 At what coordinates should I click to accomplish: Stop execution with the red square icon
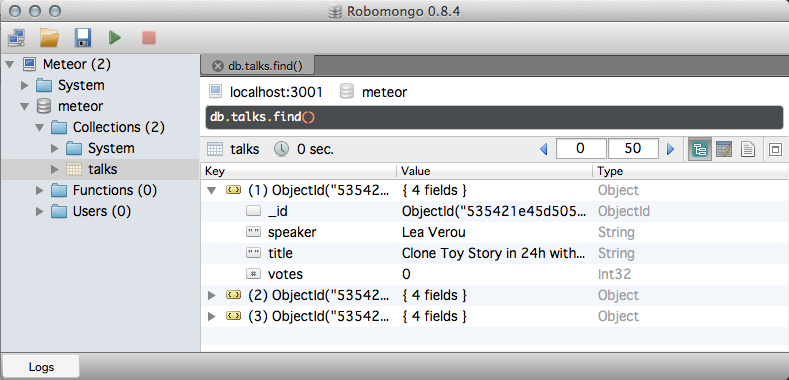tap(148, 38)
